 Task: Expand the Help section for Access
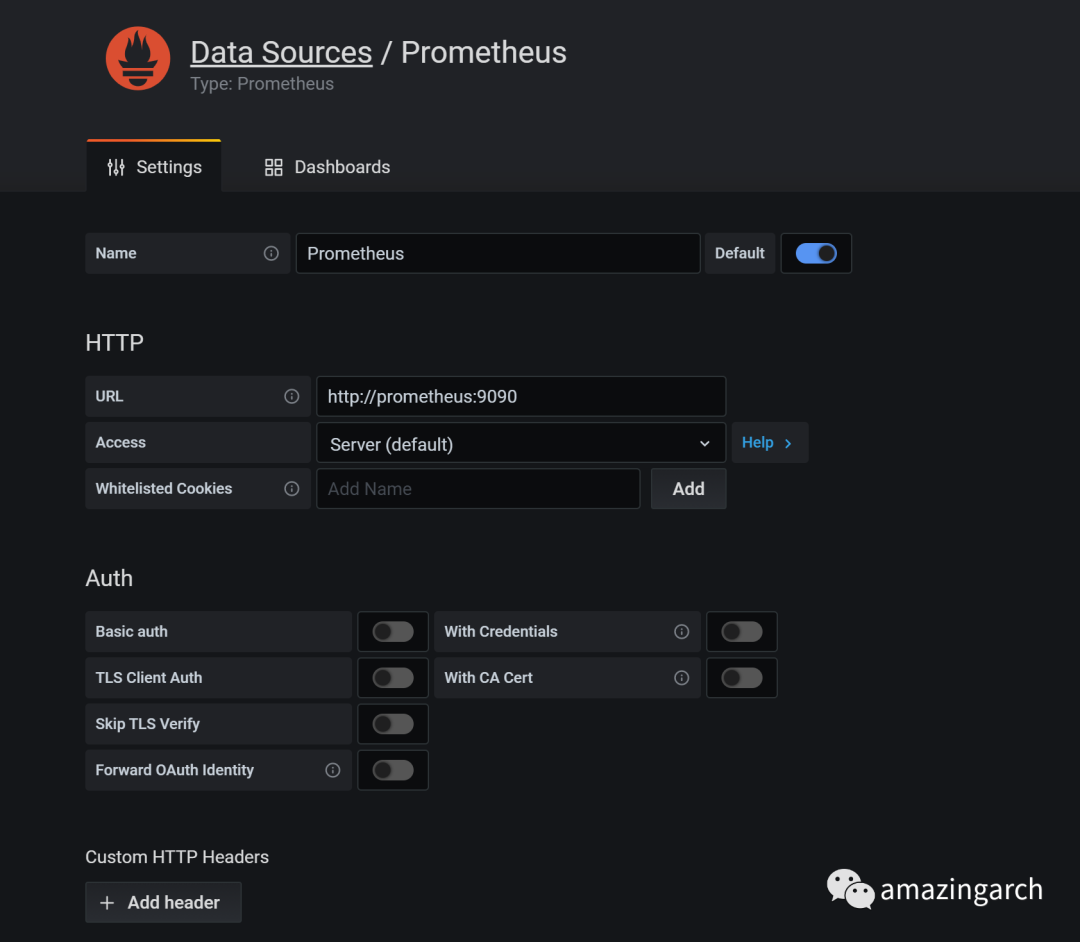click(769, 443)
